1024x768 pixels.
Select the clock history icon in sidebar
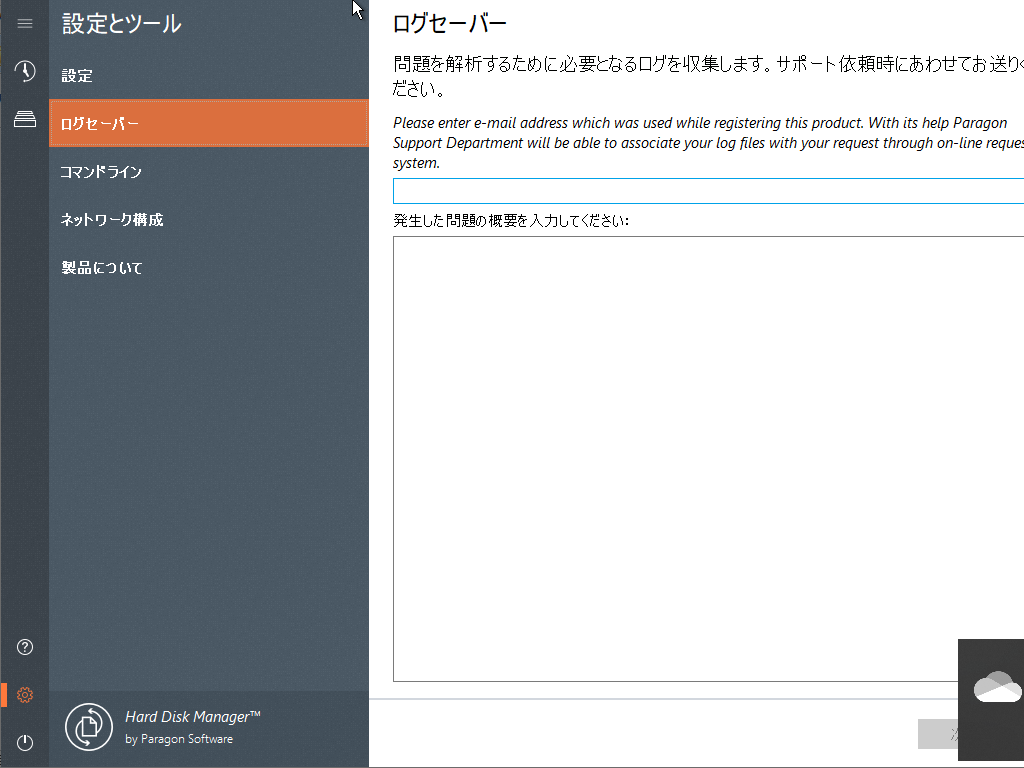tap(24, 71)
